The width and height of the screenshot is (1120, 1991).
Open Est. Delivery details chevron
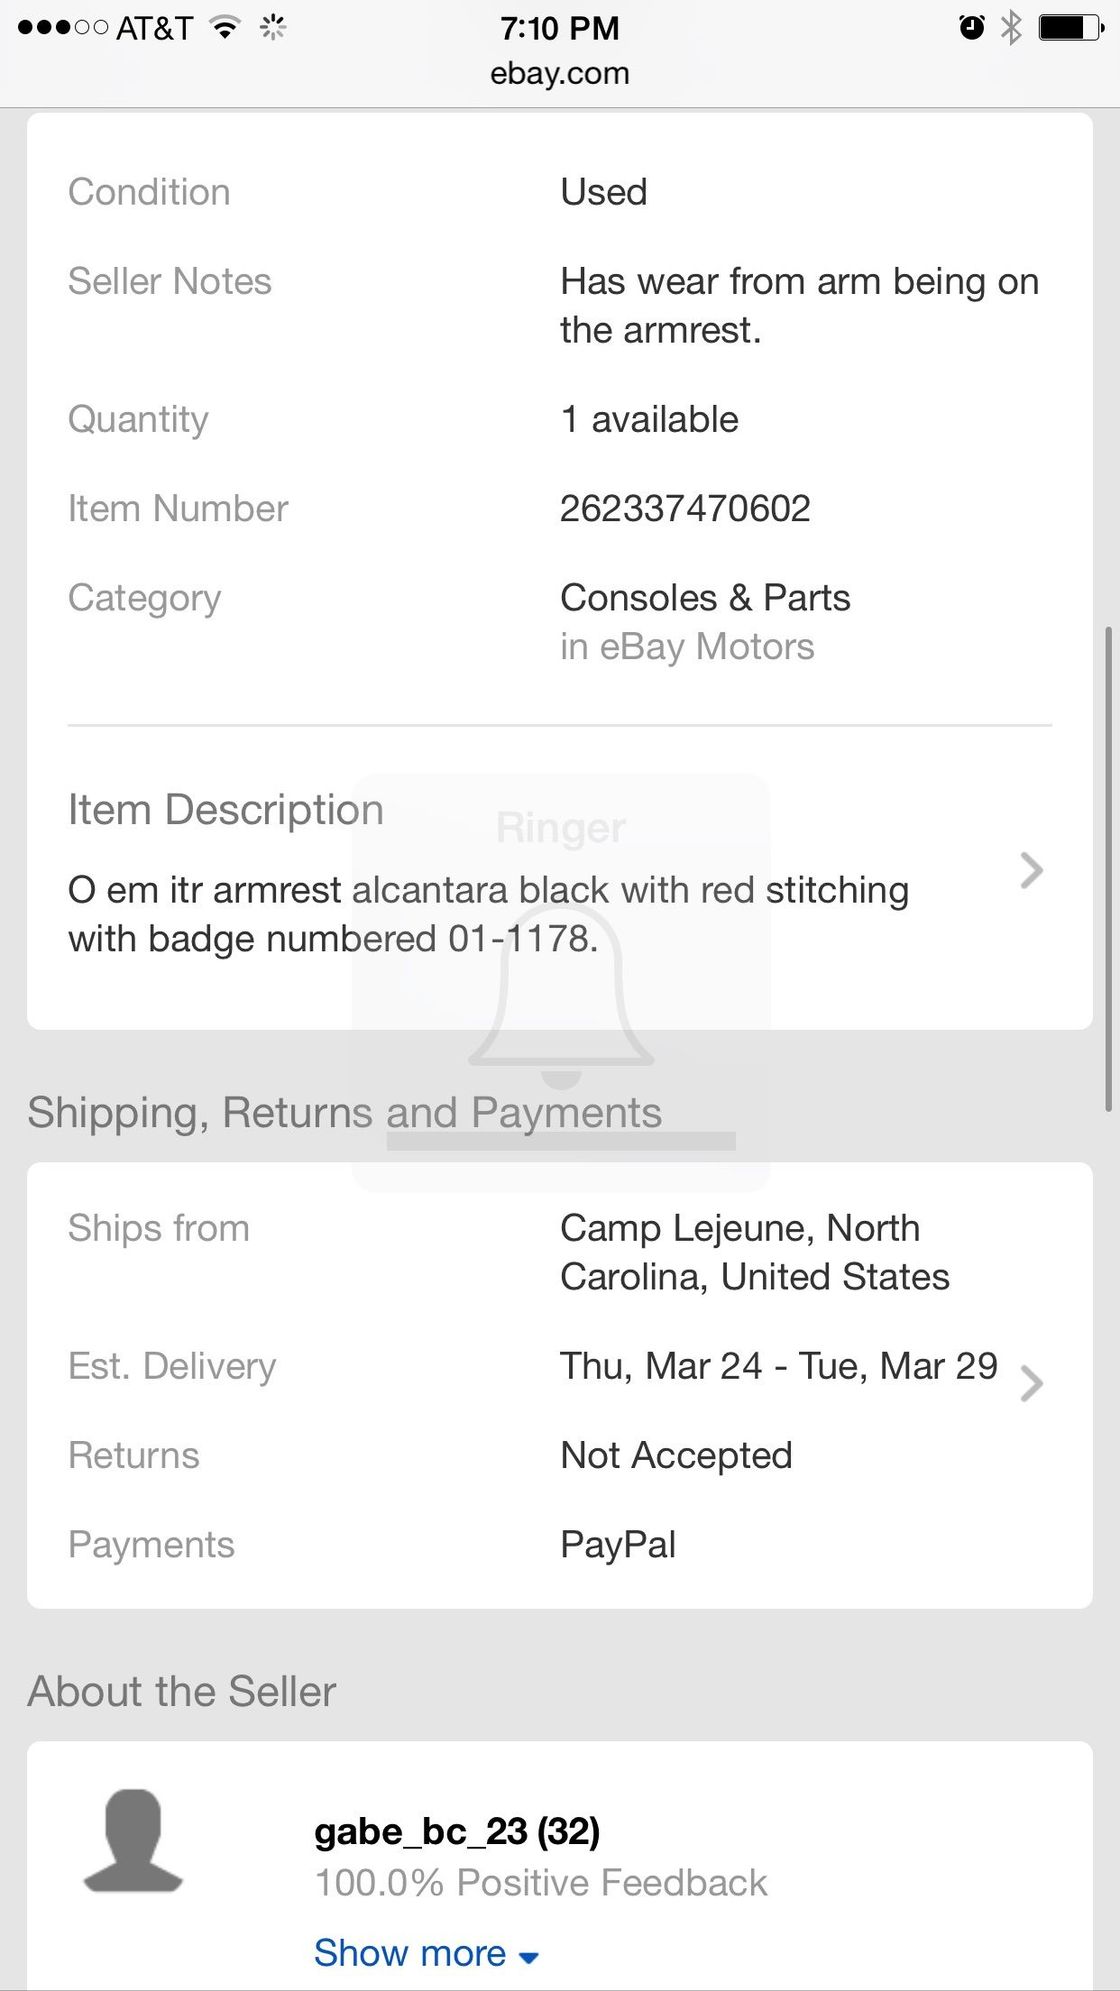[1031, 1384]
